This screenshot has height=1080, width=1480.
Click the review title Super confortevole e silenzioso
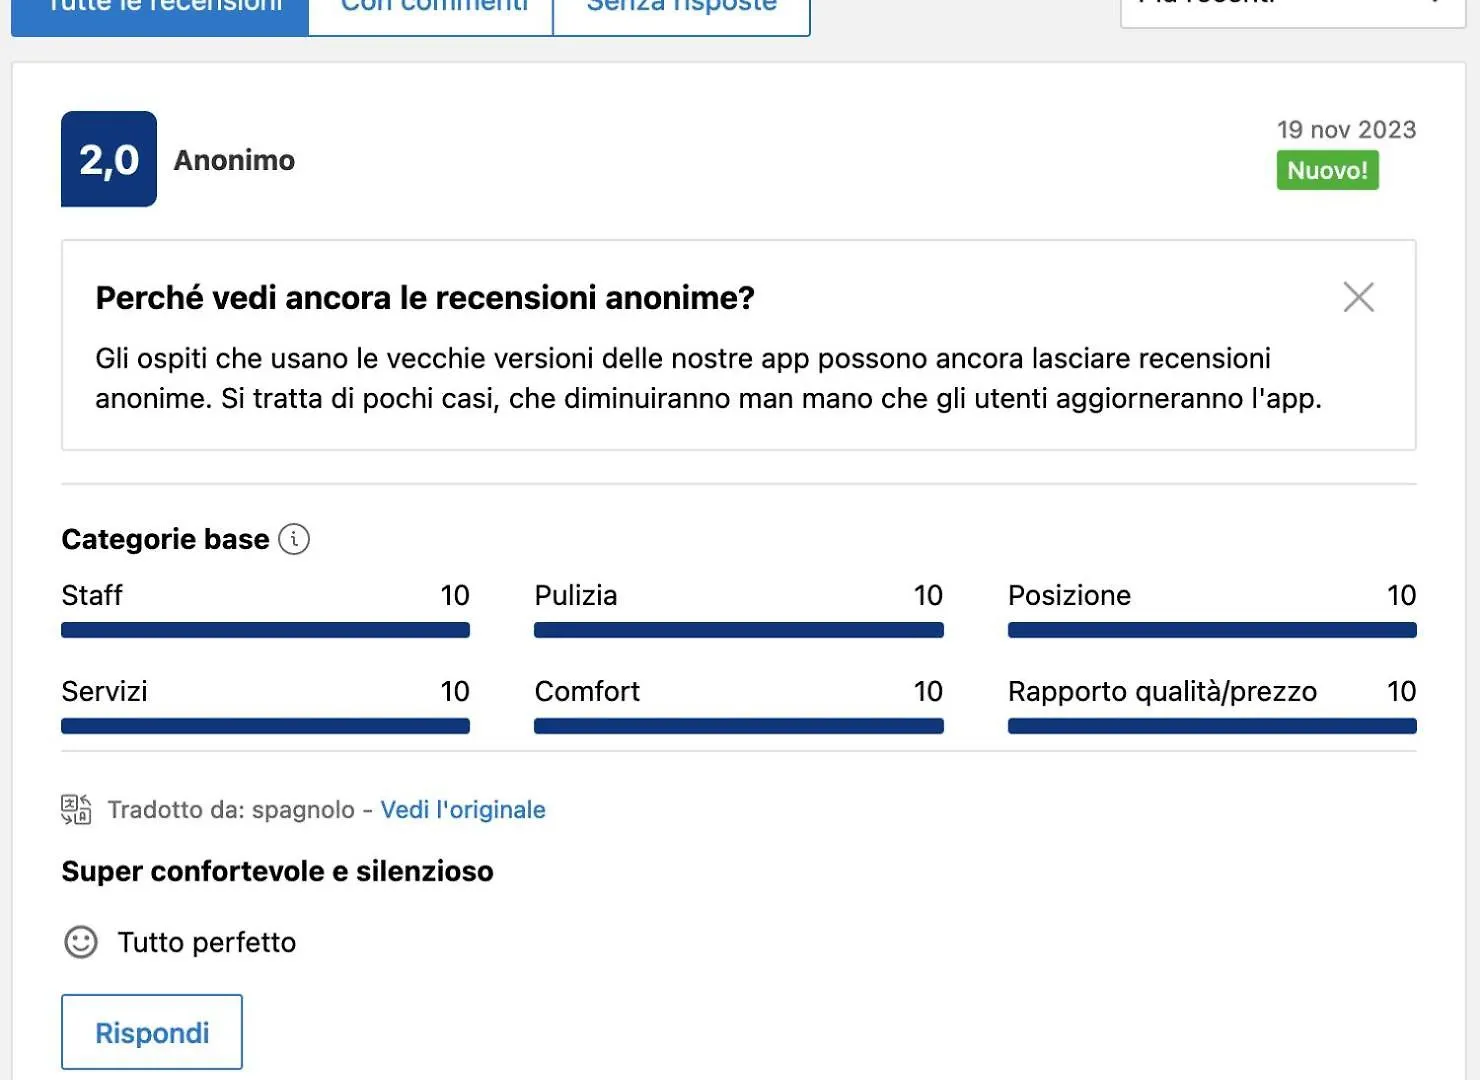click(x=277, y=871)
